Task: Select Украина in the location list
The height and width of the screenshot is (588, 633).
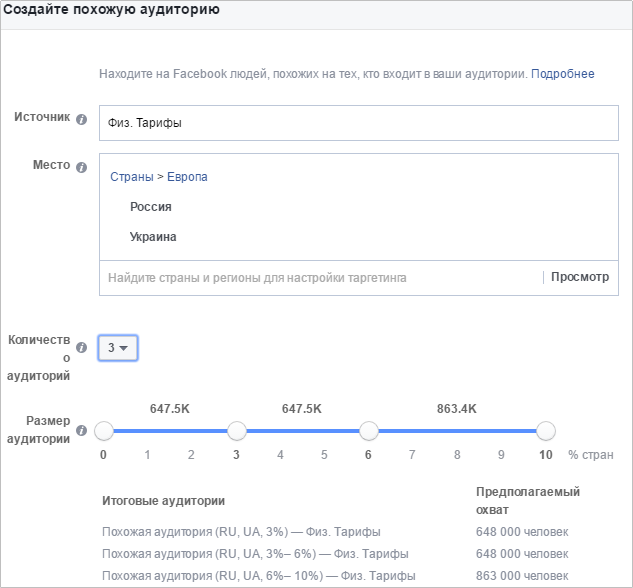Action: [x=153, y=237]
